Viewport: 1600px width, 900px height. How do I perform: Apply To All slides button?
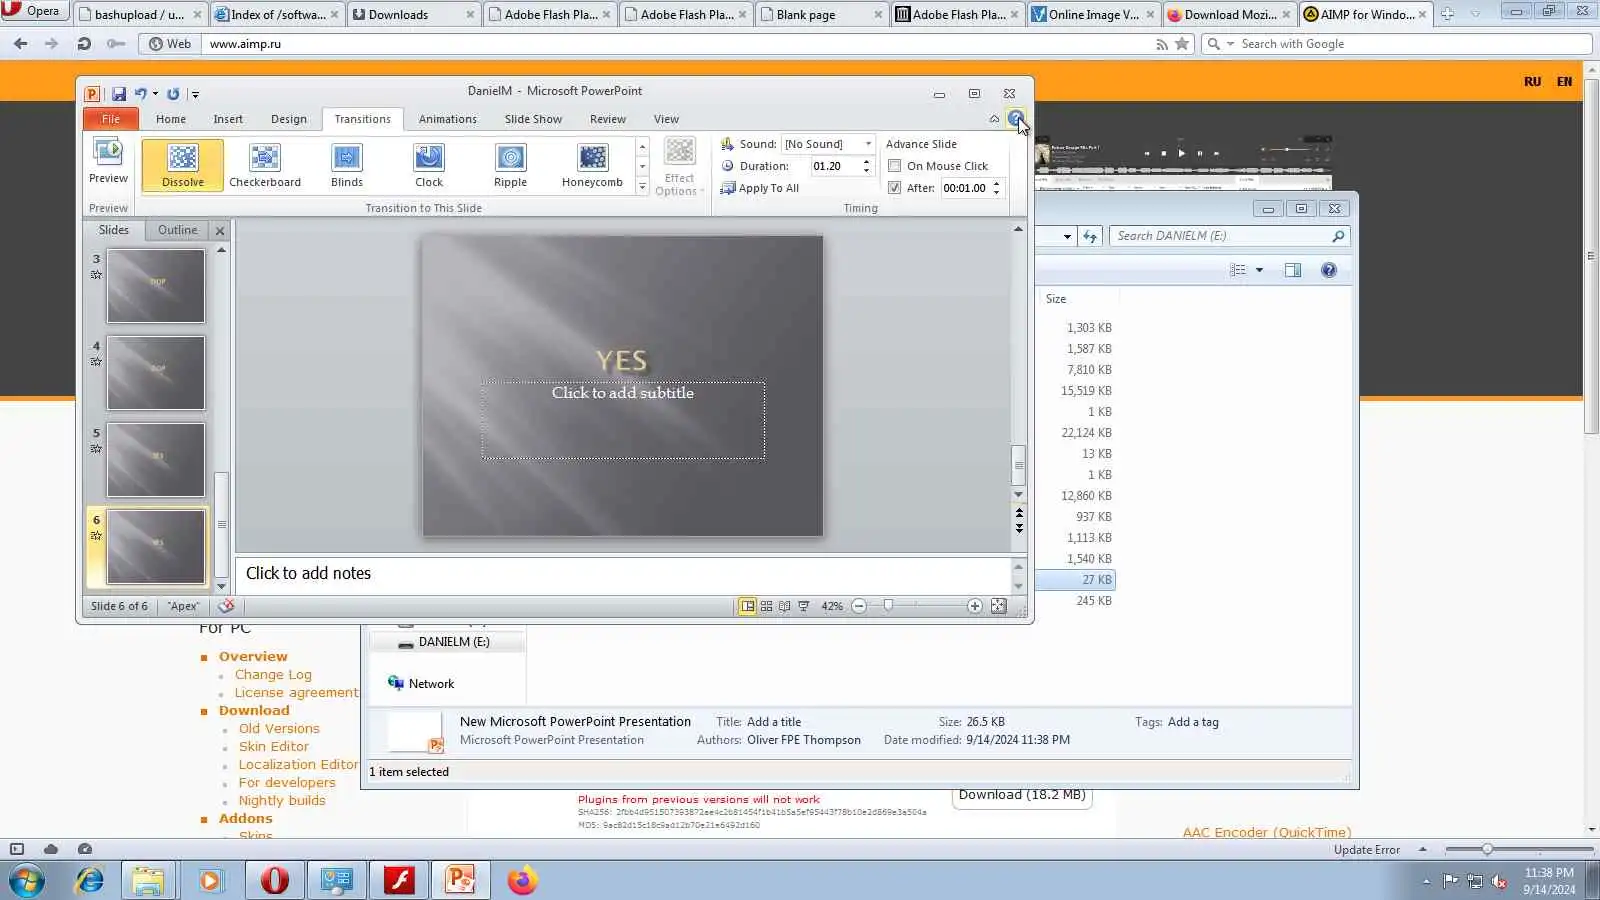pos(760,188)
